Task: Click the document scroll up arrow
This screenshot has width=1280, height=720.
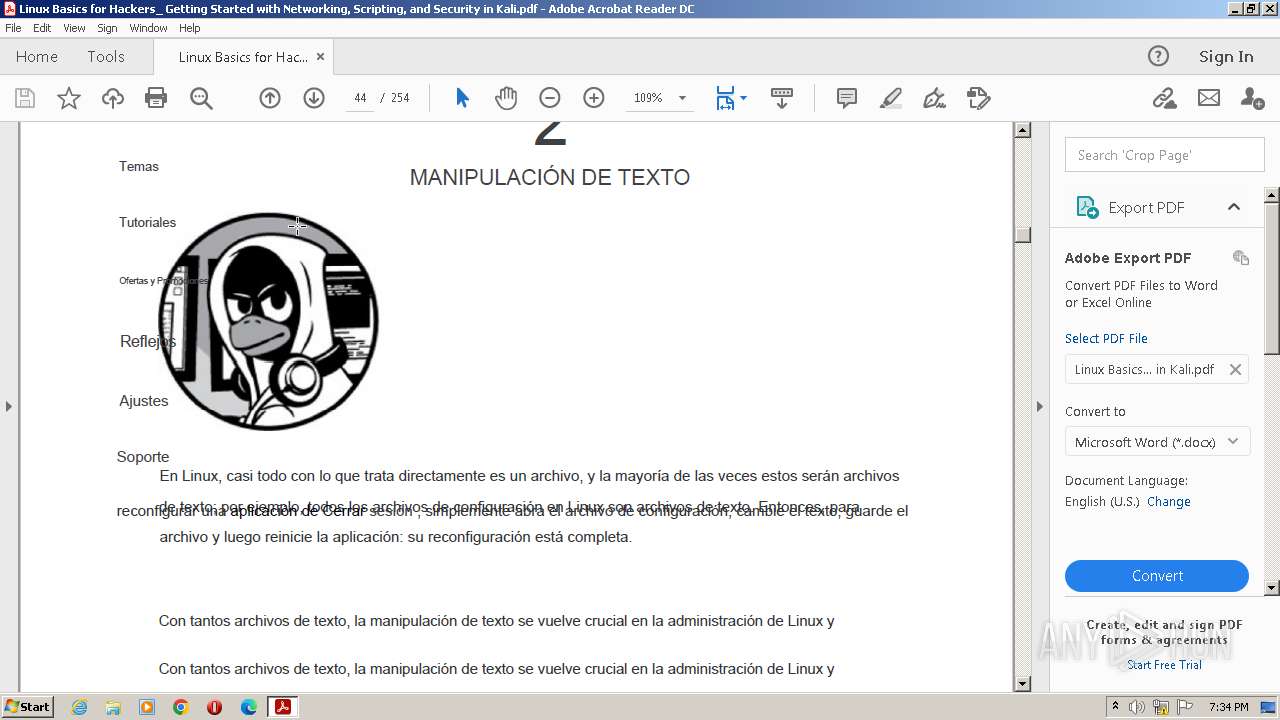Action: [1022, 130]
